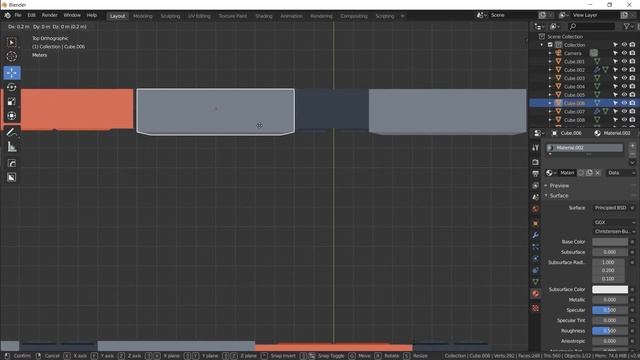Image resolution: width=640 pixels, height=360 pixels.
Task: Uncheck the Collection exclude checkbox
Action: [x=550, y=45]
